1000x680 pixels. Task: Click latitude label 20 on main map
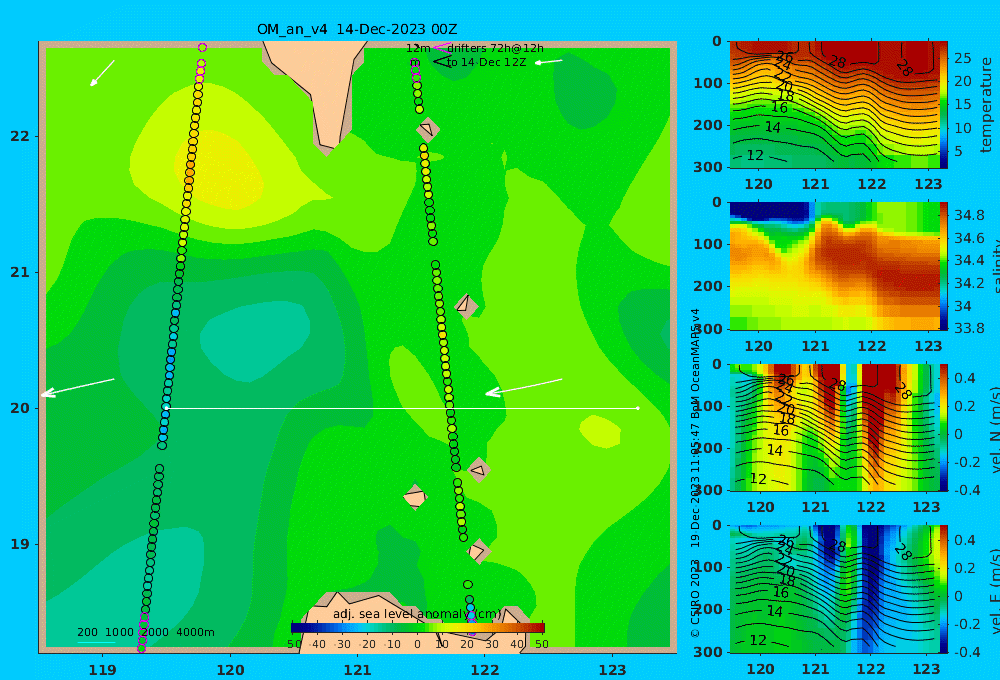point(20,408)
